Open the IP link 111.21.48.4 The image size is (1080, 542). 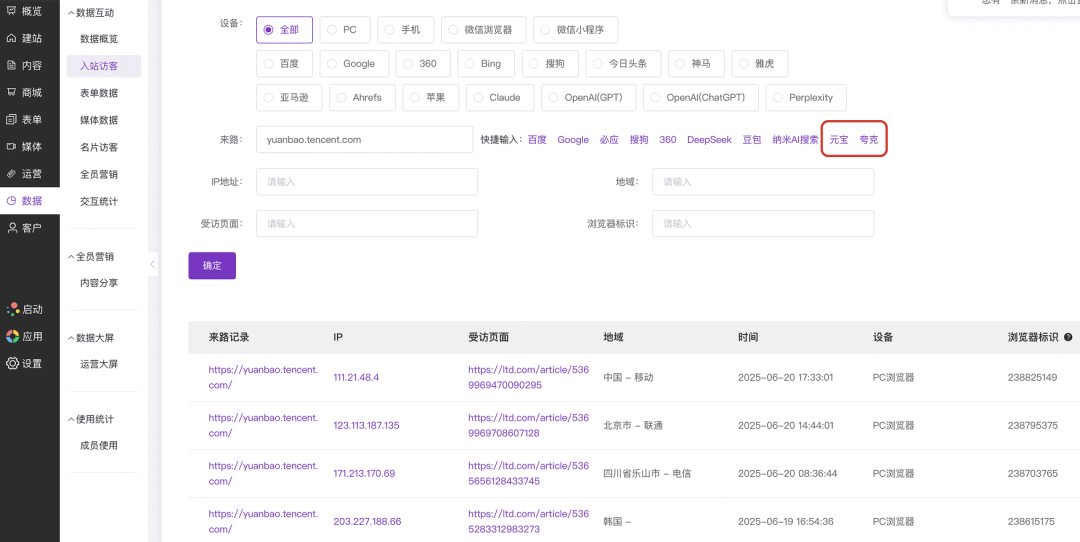(356, 378)
